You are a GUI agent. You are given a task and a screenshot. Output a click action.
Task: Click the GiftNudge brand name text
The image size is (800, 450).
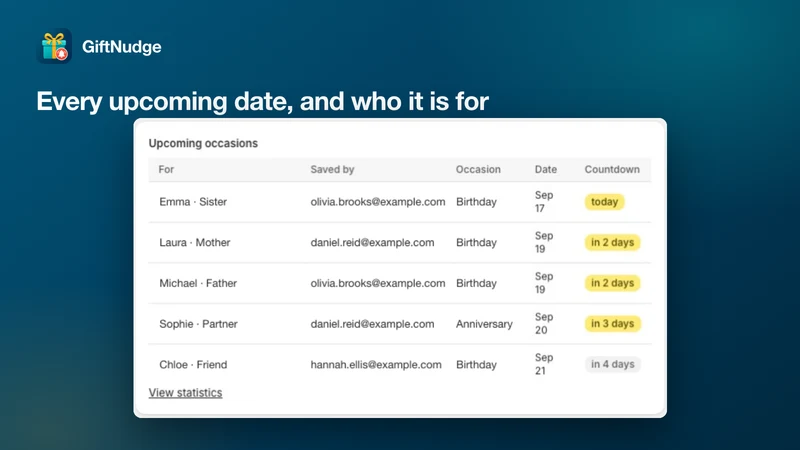[x=121, y=47]
